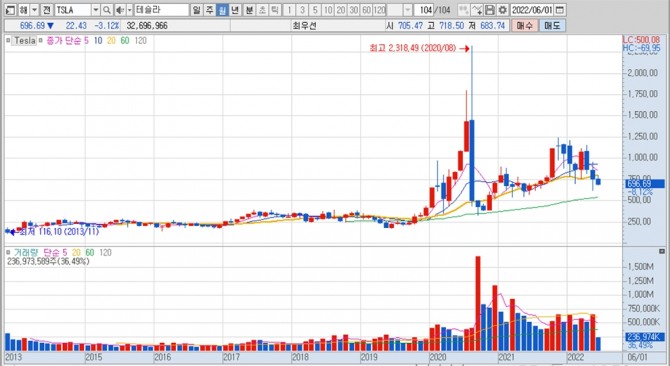Image resolution: width=670 pixels, height=366 pixels.
Task: Expand the market type dropdown near 해
Action: 34,10
